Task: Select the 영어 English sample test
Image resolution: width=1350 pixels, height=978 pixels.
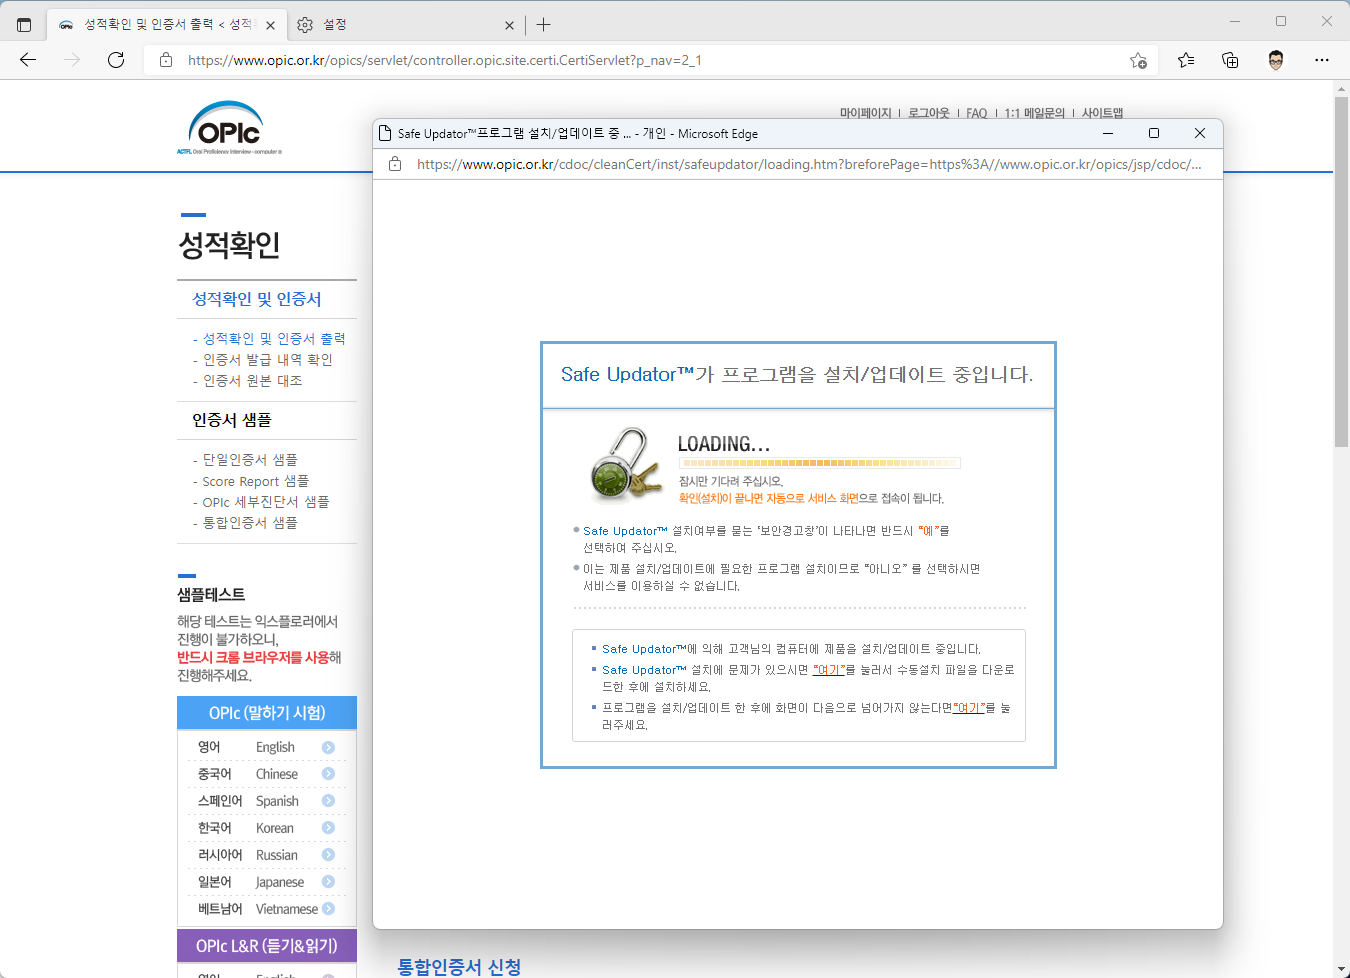Action: pyautogui.click(x=267, y=747)
